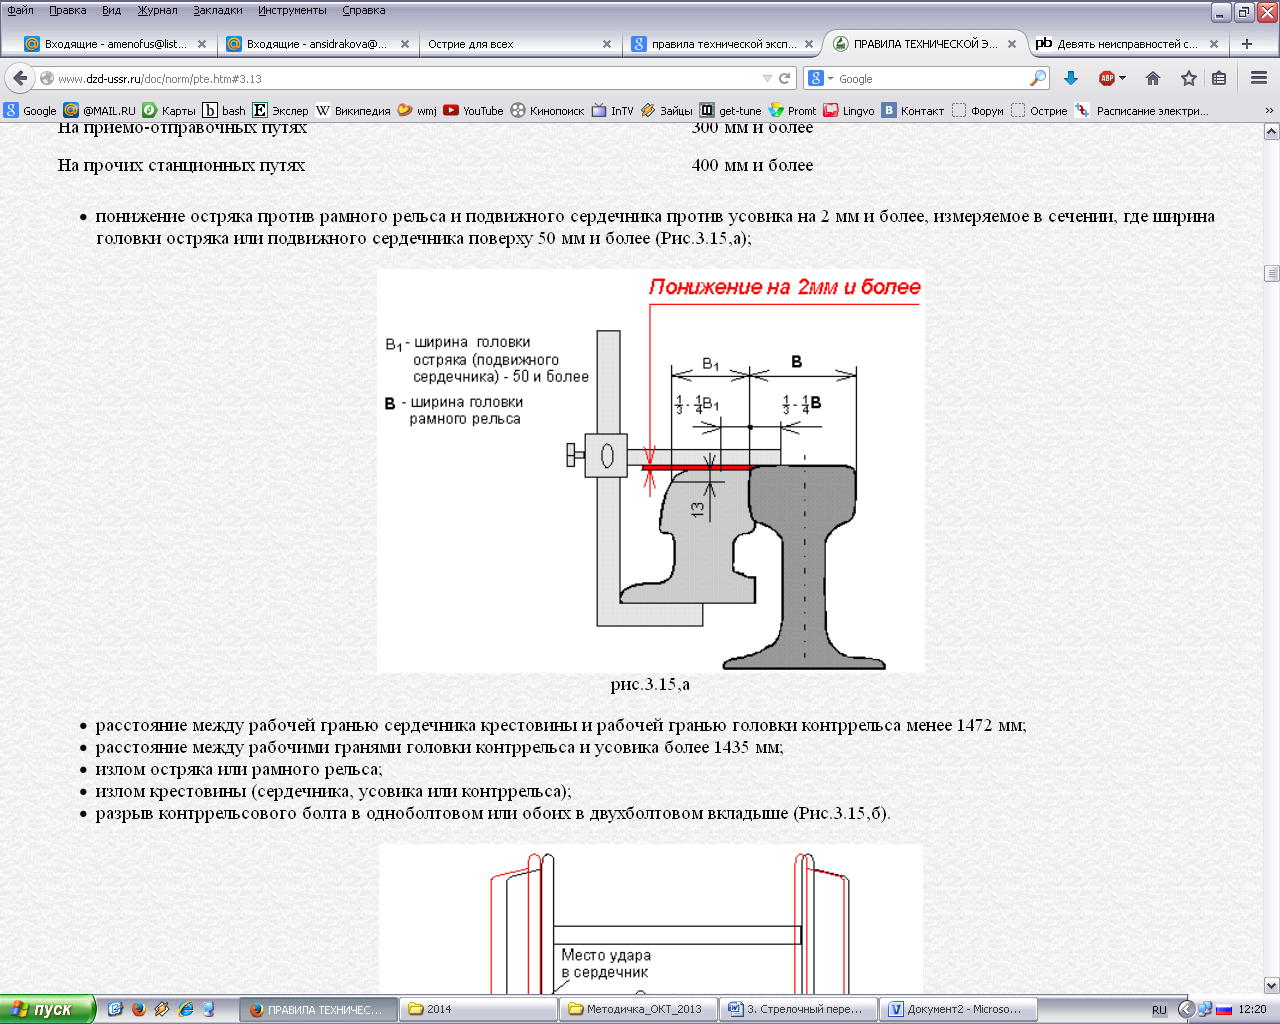Image resolution: width=1280 pixels, height=1024 pixels.
Task: Open a new tab with plus button
Action: tap(1247, 44)
